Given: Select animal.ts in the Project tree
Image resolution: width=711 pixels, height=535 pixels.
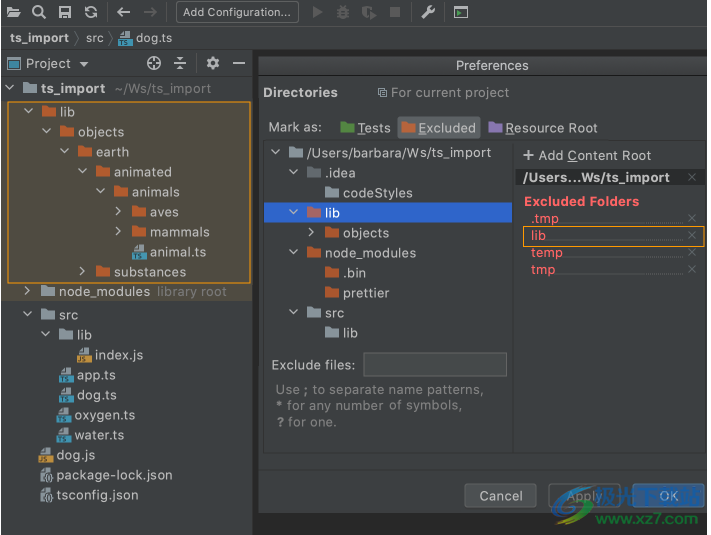Looking at the screenshot, I should click(169, 252).
